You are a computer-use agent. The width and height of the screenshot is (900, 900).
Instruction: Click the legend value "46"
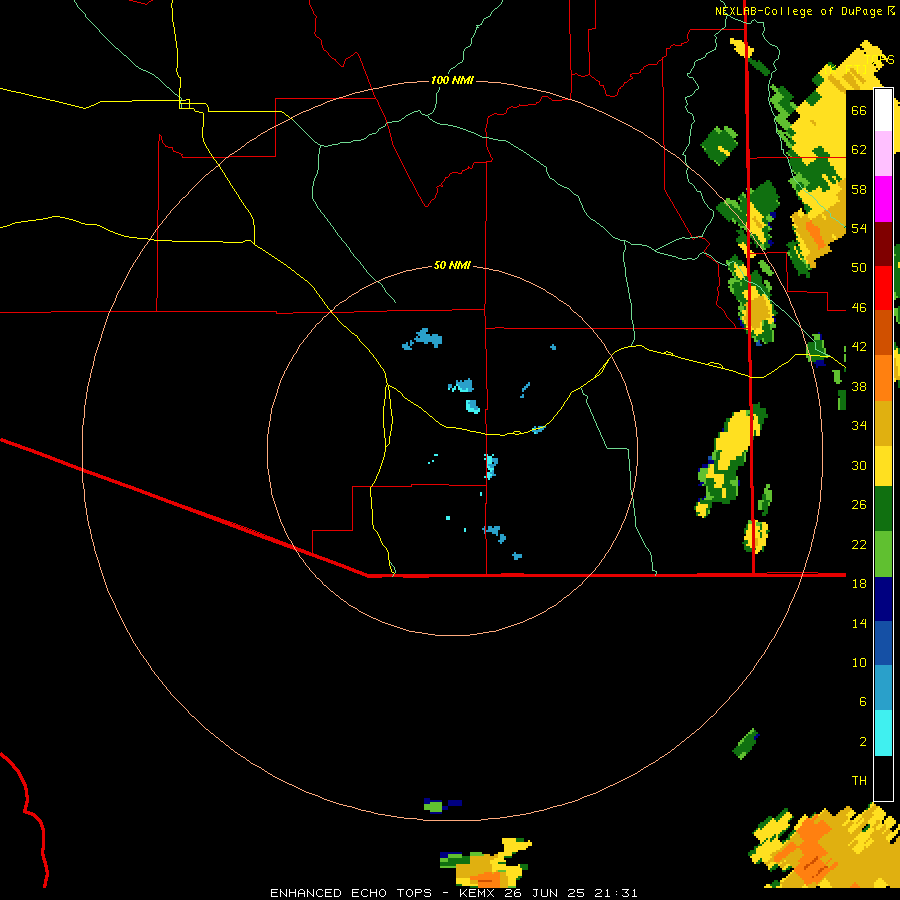point(859,308)
